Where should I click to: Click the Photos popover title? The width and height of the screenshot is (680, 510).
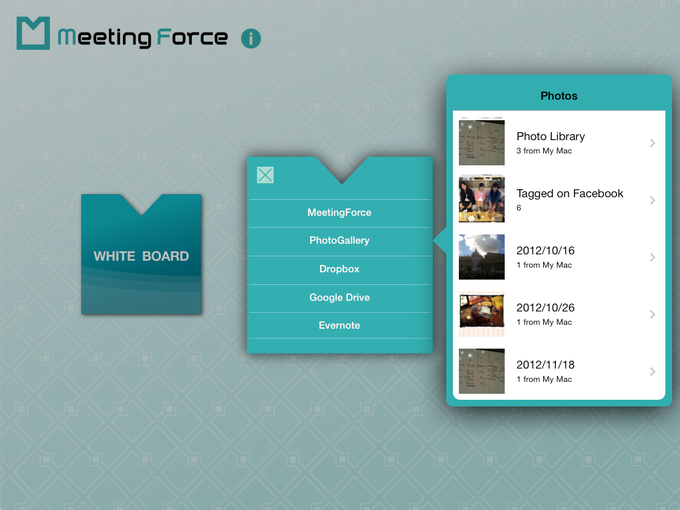pos(559,96)
